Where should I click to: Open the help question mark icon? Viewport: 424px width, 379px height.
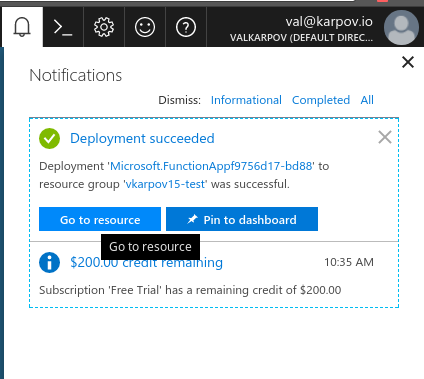click(x=186, y=27)
